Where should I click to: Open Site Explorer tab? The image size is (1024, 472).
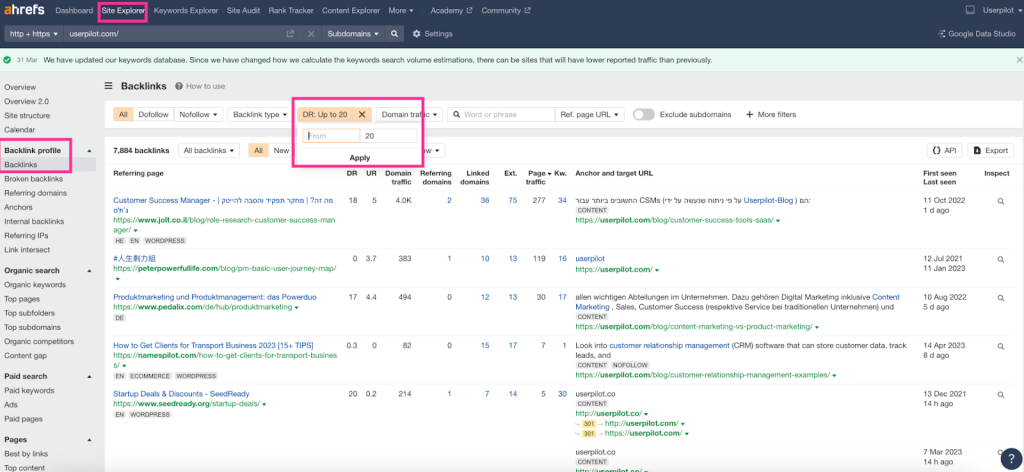coord(123,10)
